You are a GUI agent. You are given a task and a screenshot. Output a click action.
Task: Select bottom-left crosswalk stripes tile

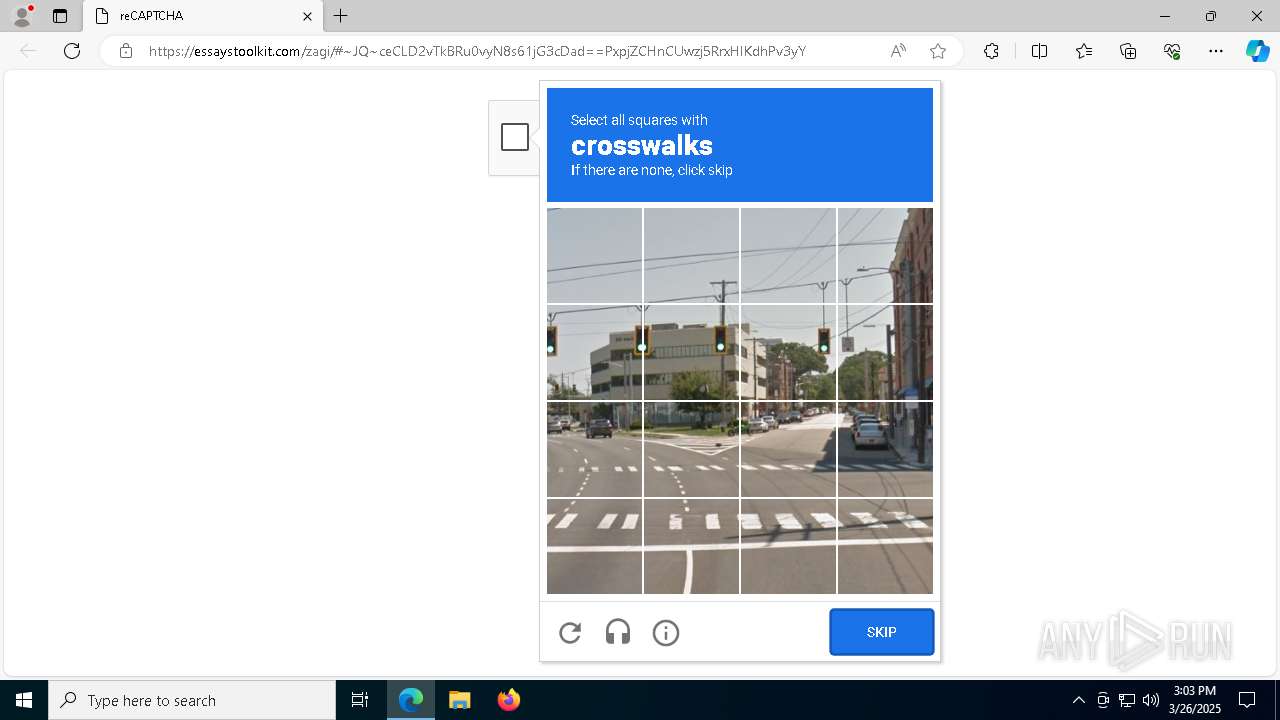point(594,546)
